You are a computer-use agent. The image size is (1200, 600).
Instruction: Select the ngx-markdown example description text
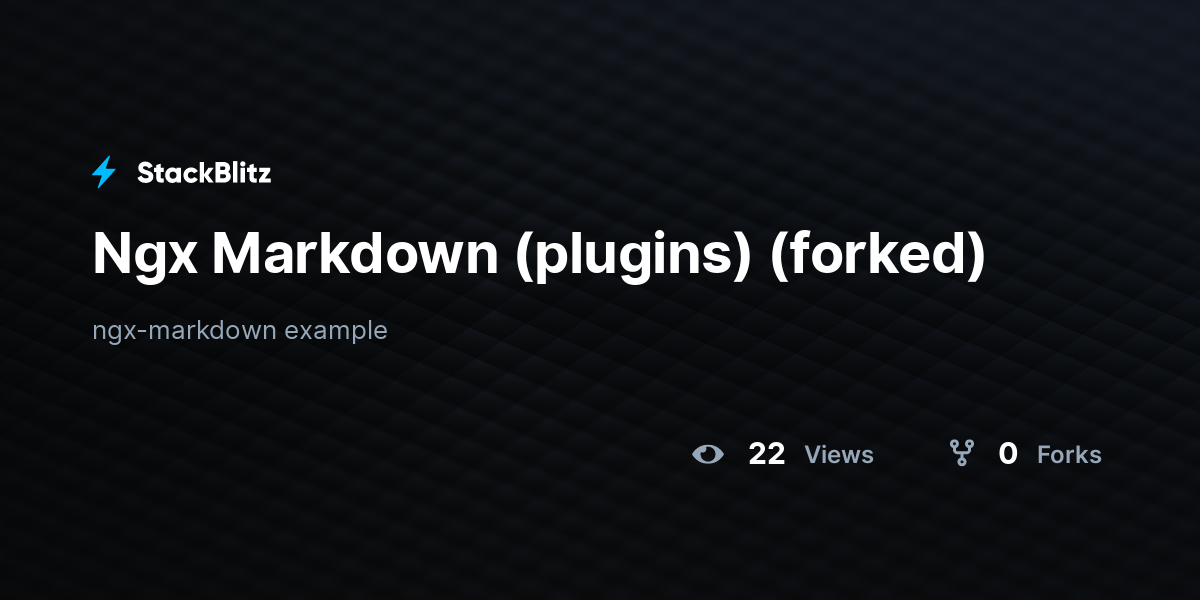pyautogui.click(x=240, y=330)
